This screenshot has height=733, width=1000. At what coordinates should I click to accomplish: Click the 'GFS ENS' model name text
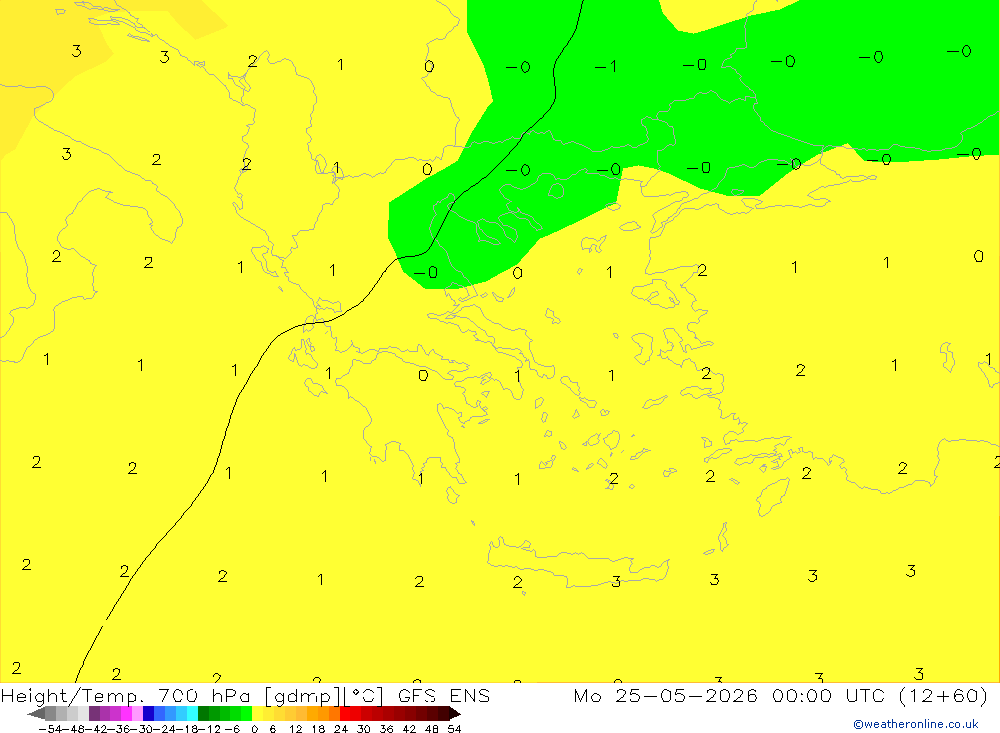(444, 695)
